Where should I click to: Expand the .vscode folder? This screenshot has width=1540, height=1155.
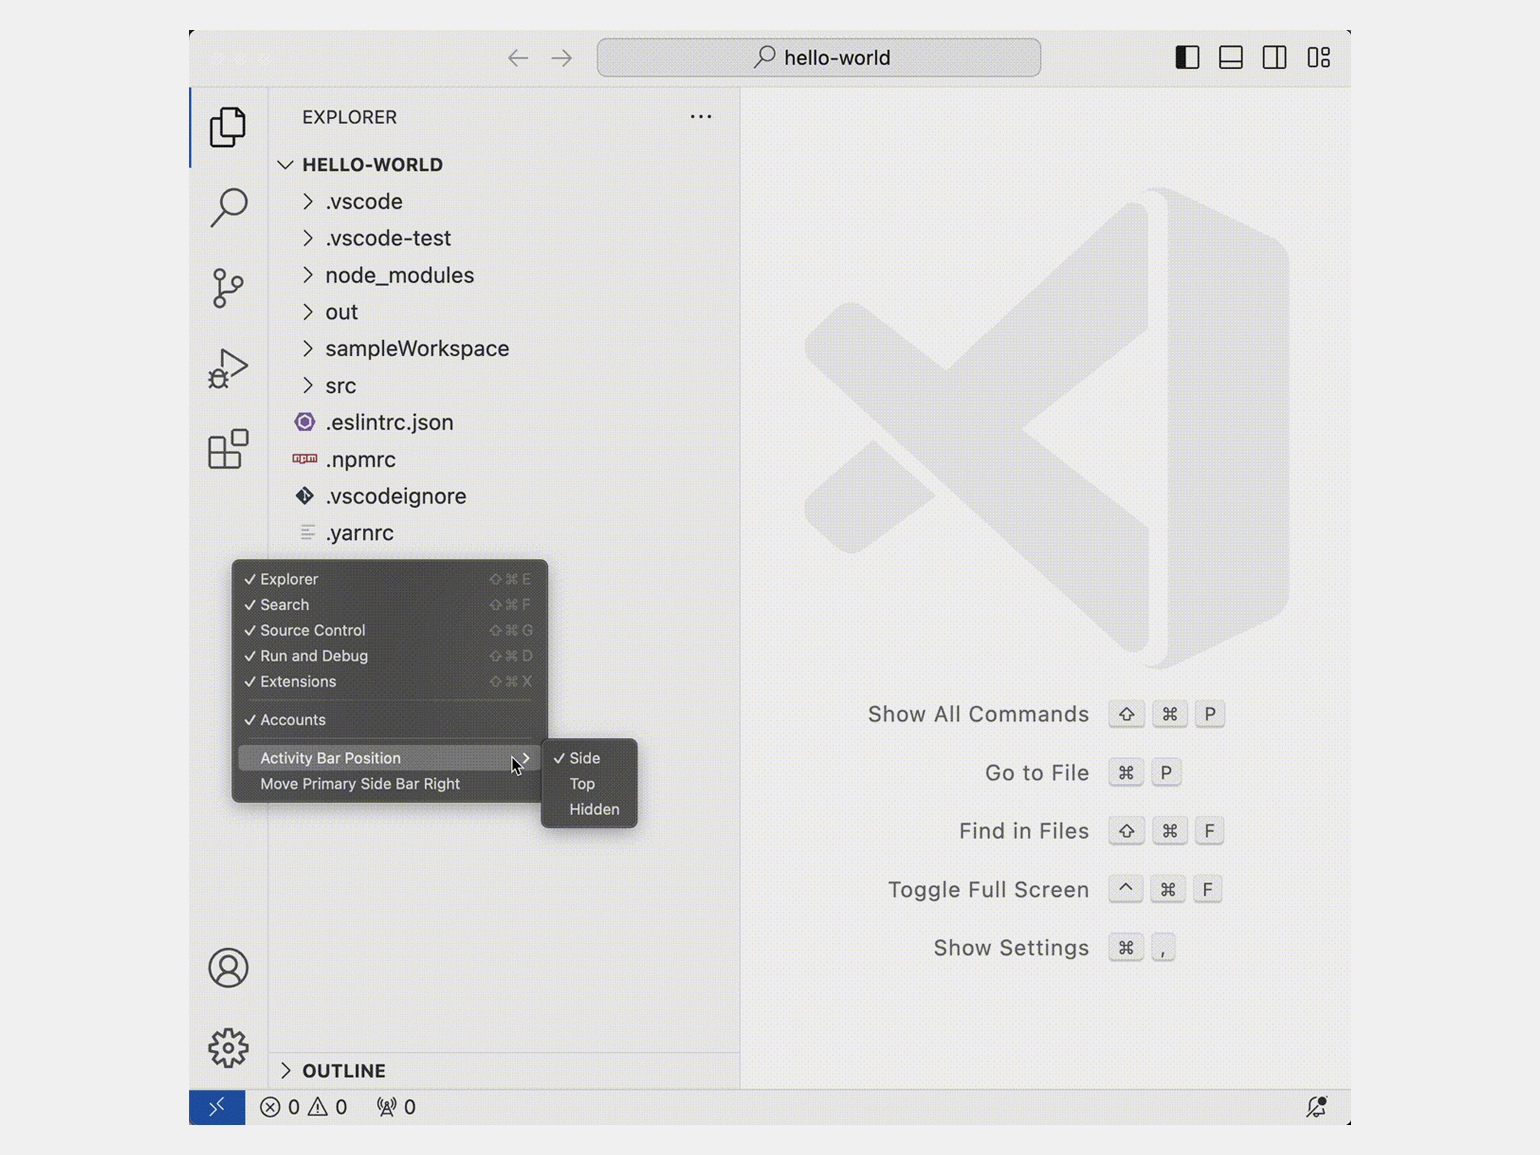504,201
